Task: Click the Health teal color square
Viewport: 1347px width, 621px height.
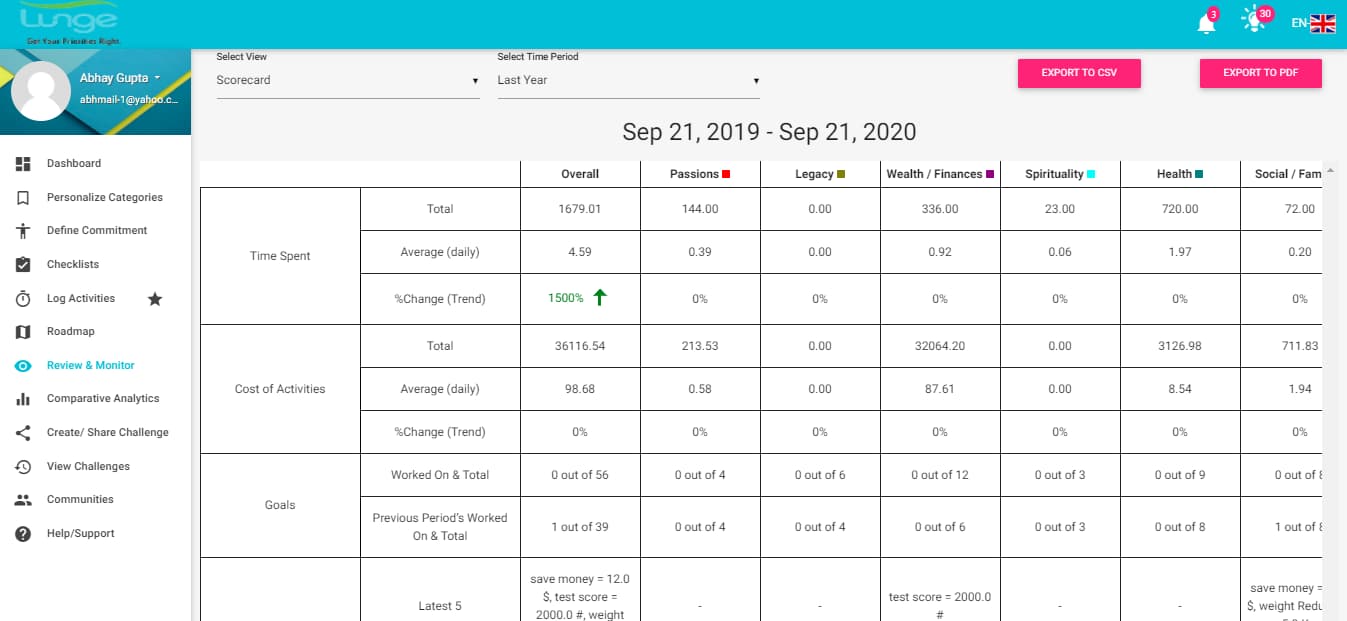Action: [1198, 174]
